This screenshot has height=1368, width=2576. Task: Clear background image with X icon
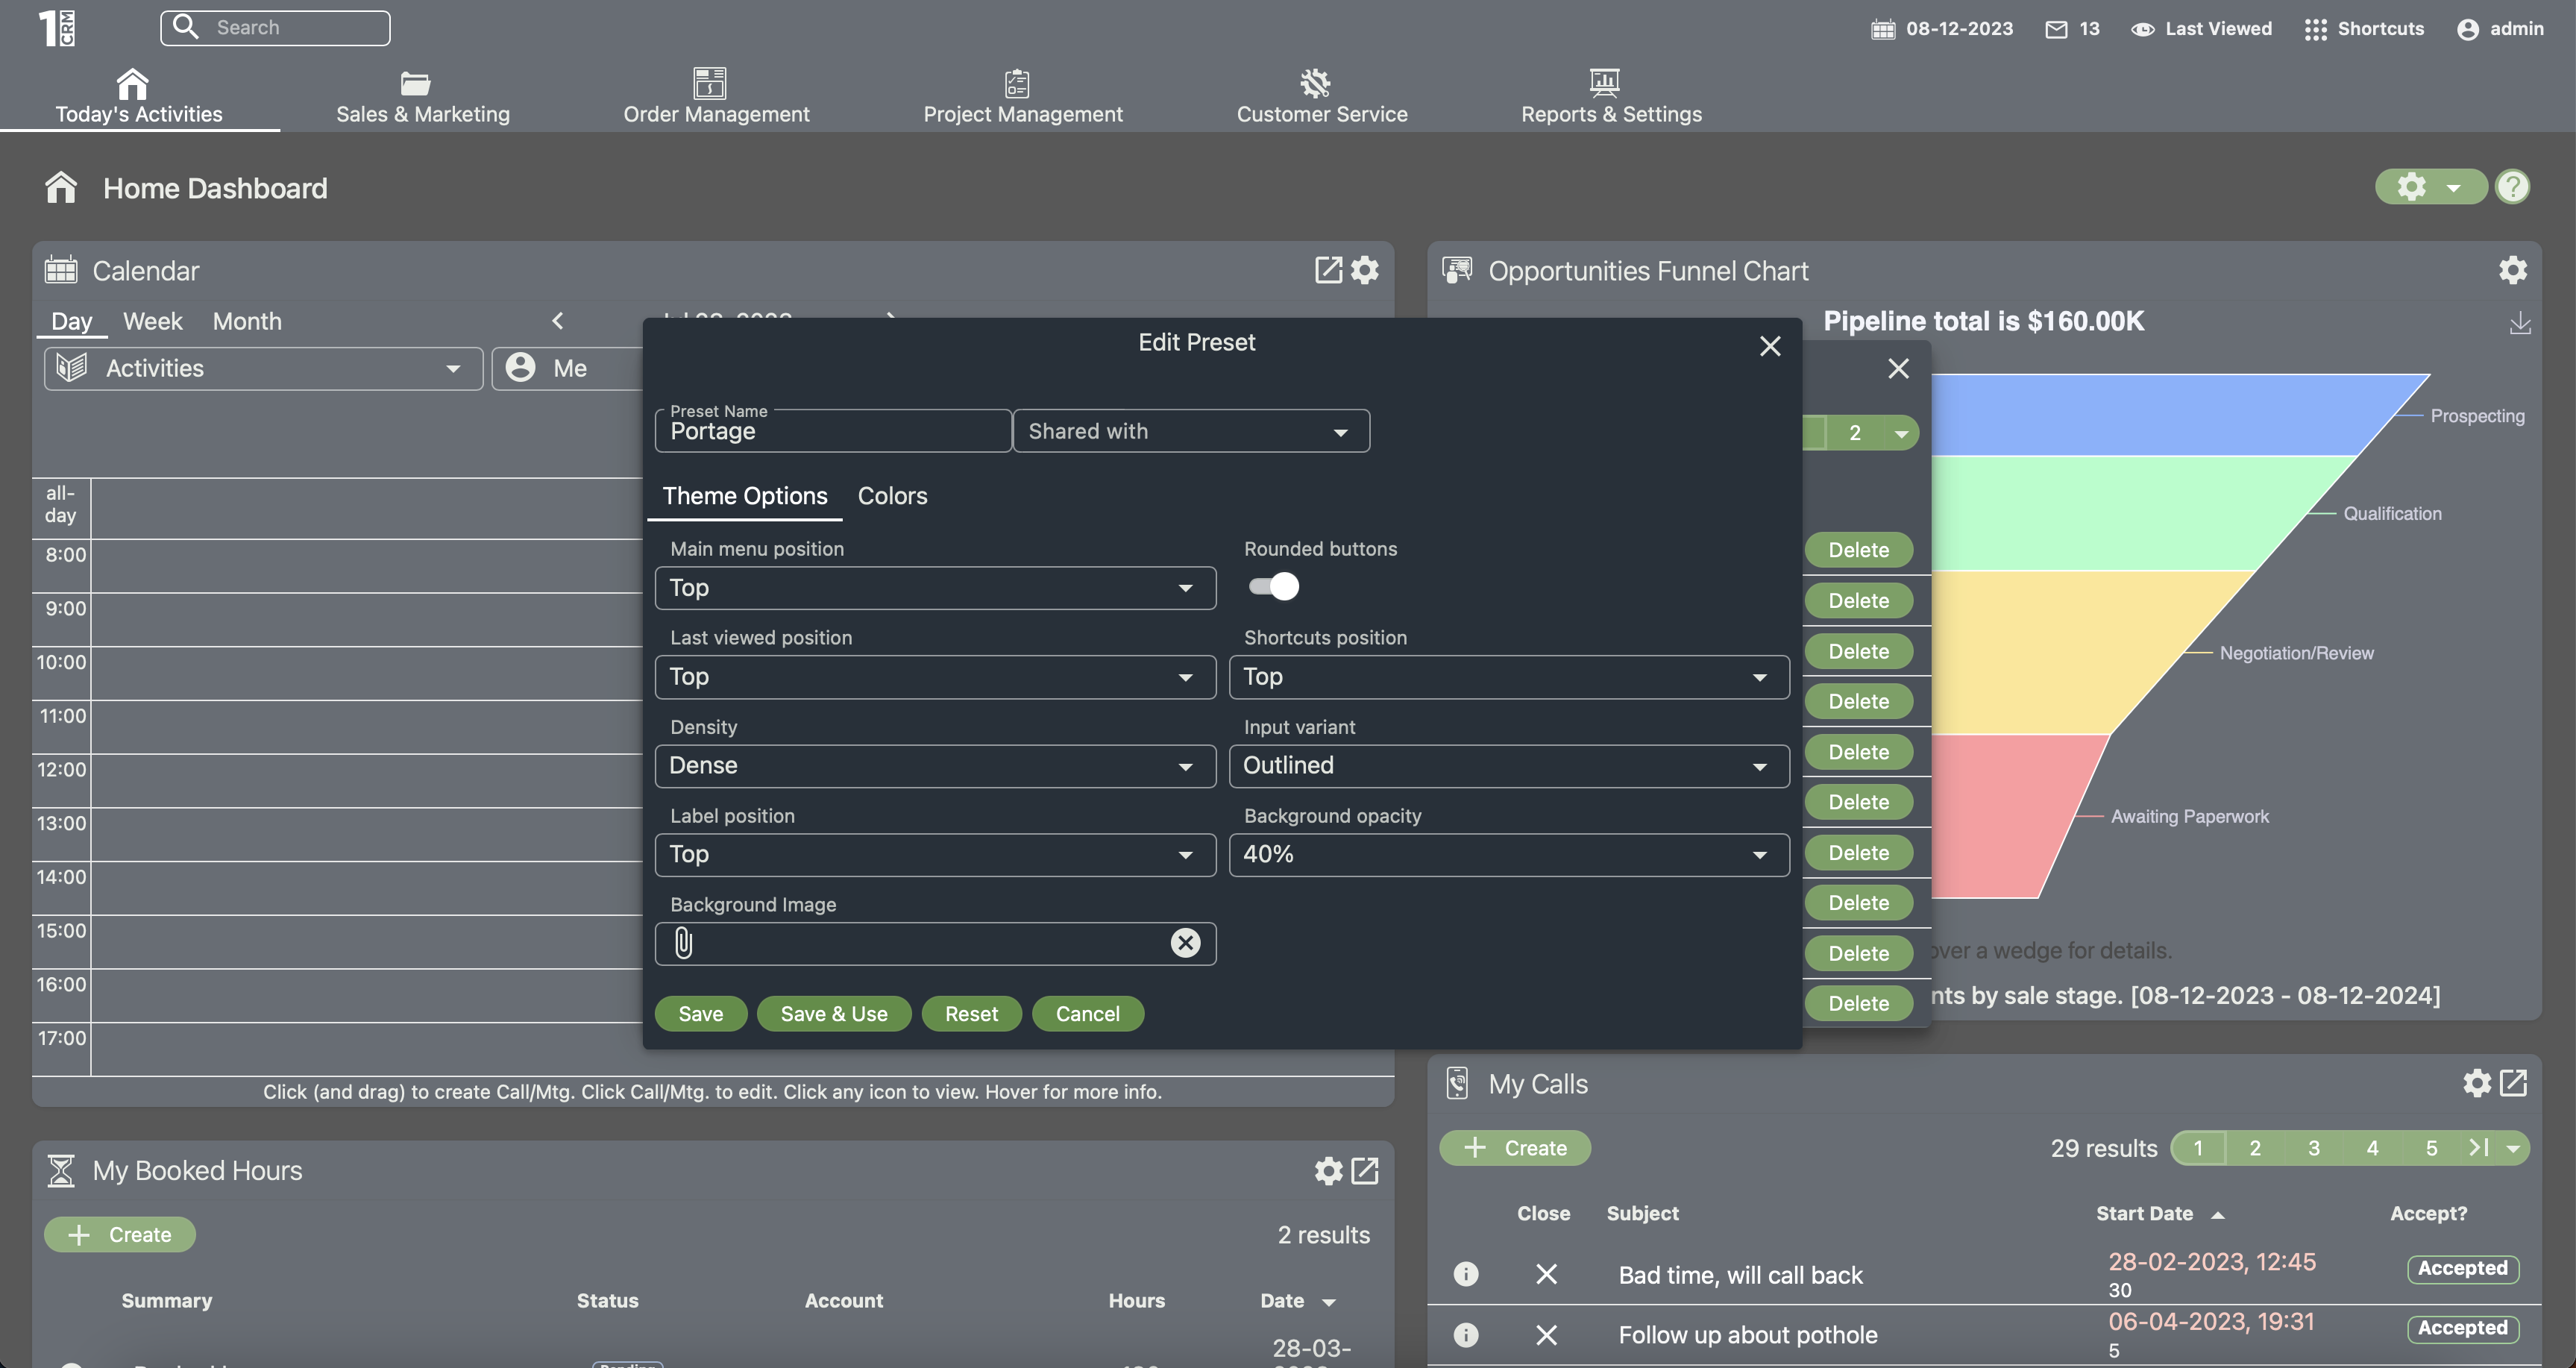point(1185,943)
